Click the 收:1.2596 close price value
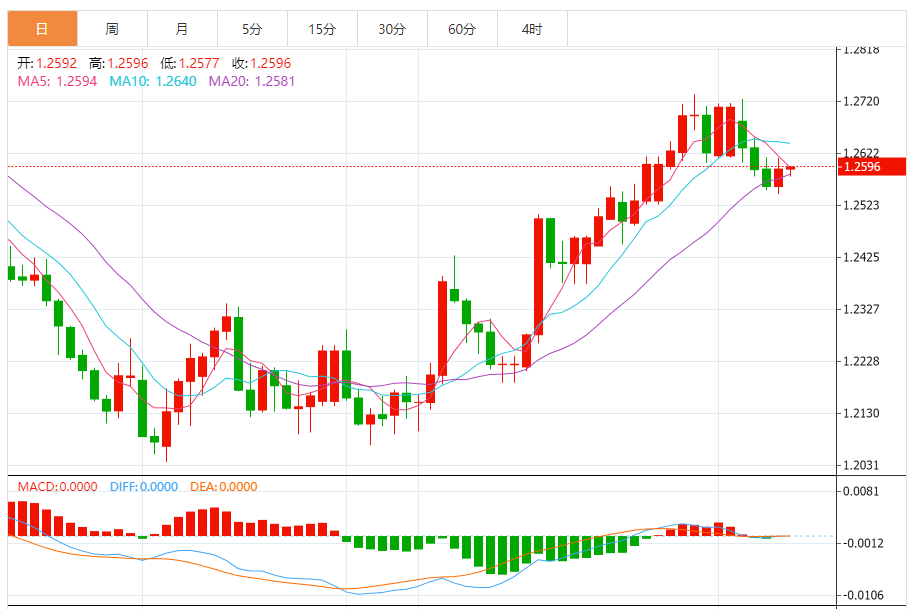 click(x=261, y=63)
